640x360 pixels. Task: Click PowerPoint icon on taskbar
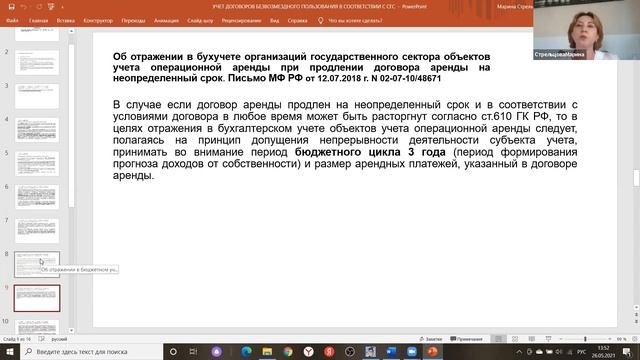click(x=433, y=351)
